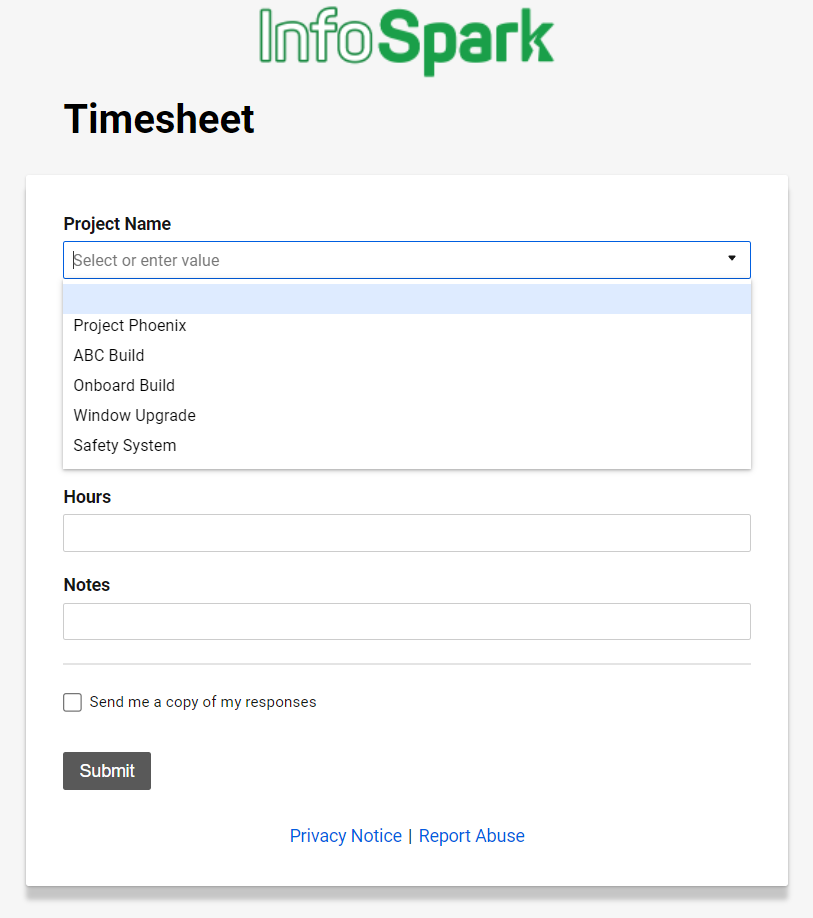Select the blank highlighted option in the list
Image resolution: width=813 pixels, height=918 pixels.
point(406,299)
